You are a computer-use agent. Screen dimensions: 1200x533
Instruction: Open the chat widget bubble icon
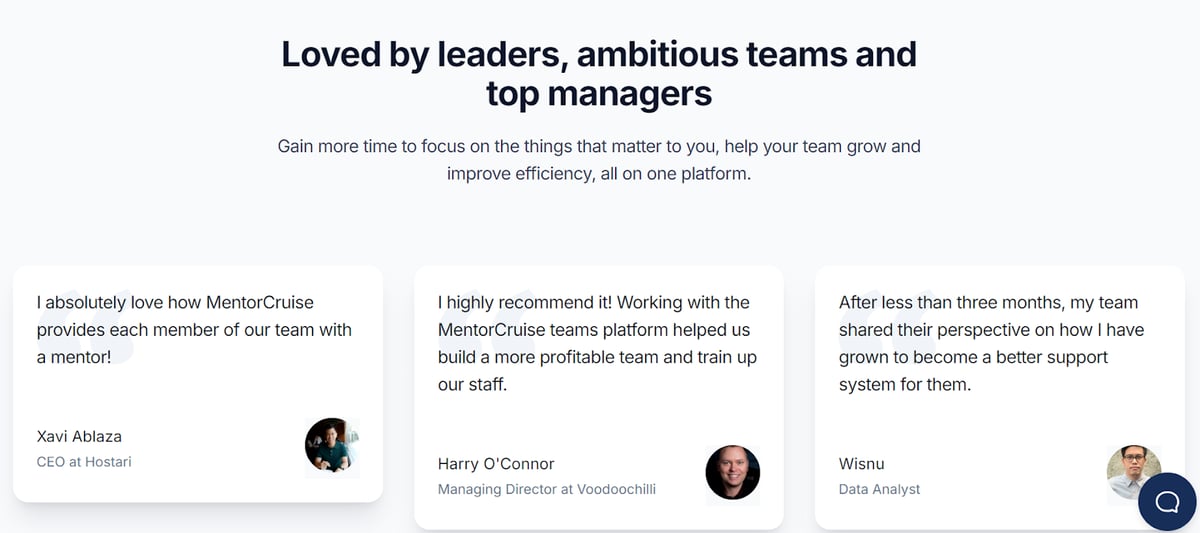[1167, 500]
